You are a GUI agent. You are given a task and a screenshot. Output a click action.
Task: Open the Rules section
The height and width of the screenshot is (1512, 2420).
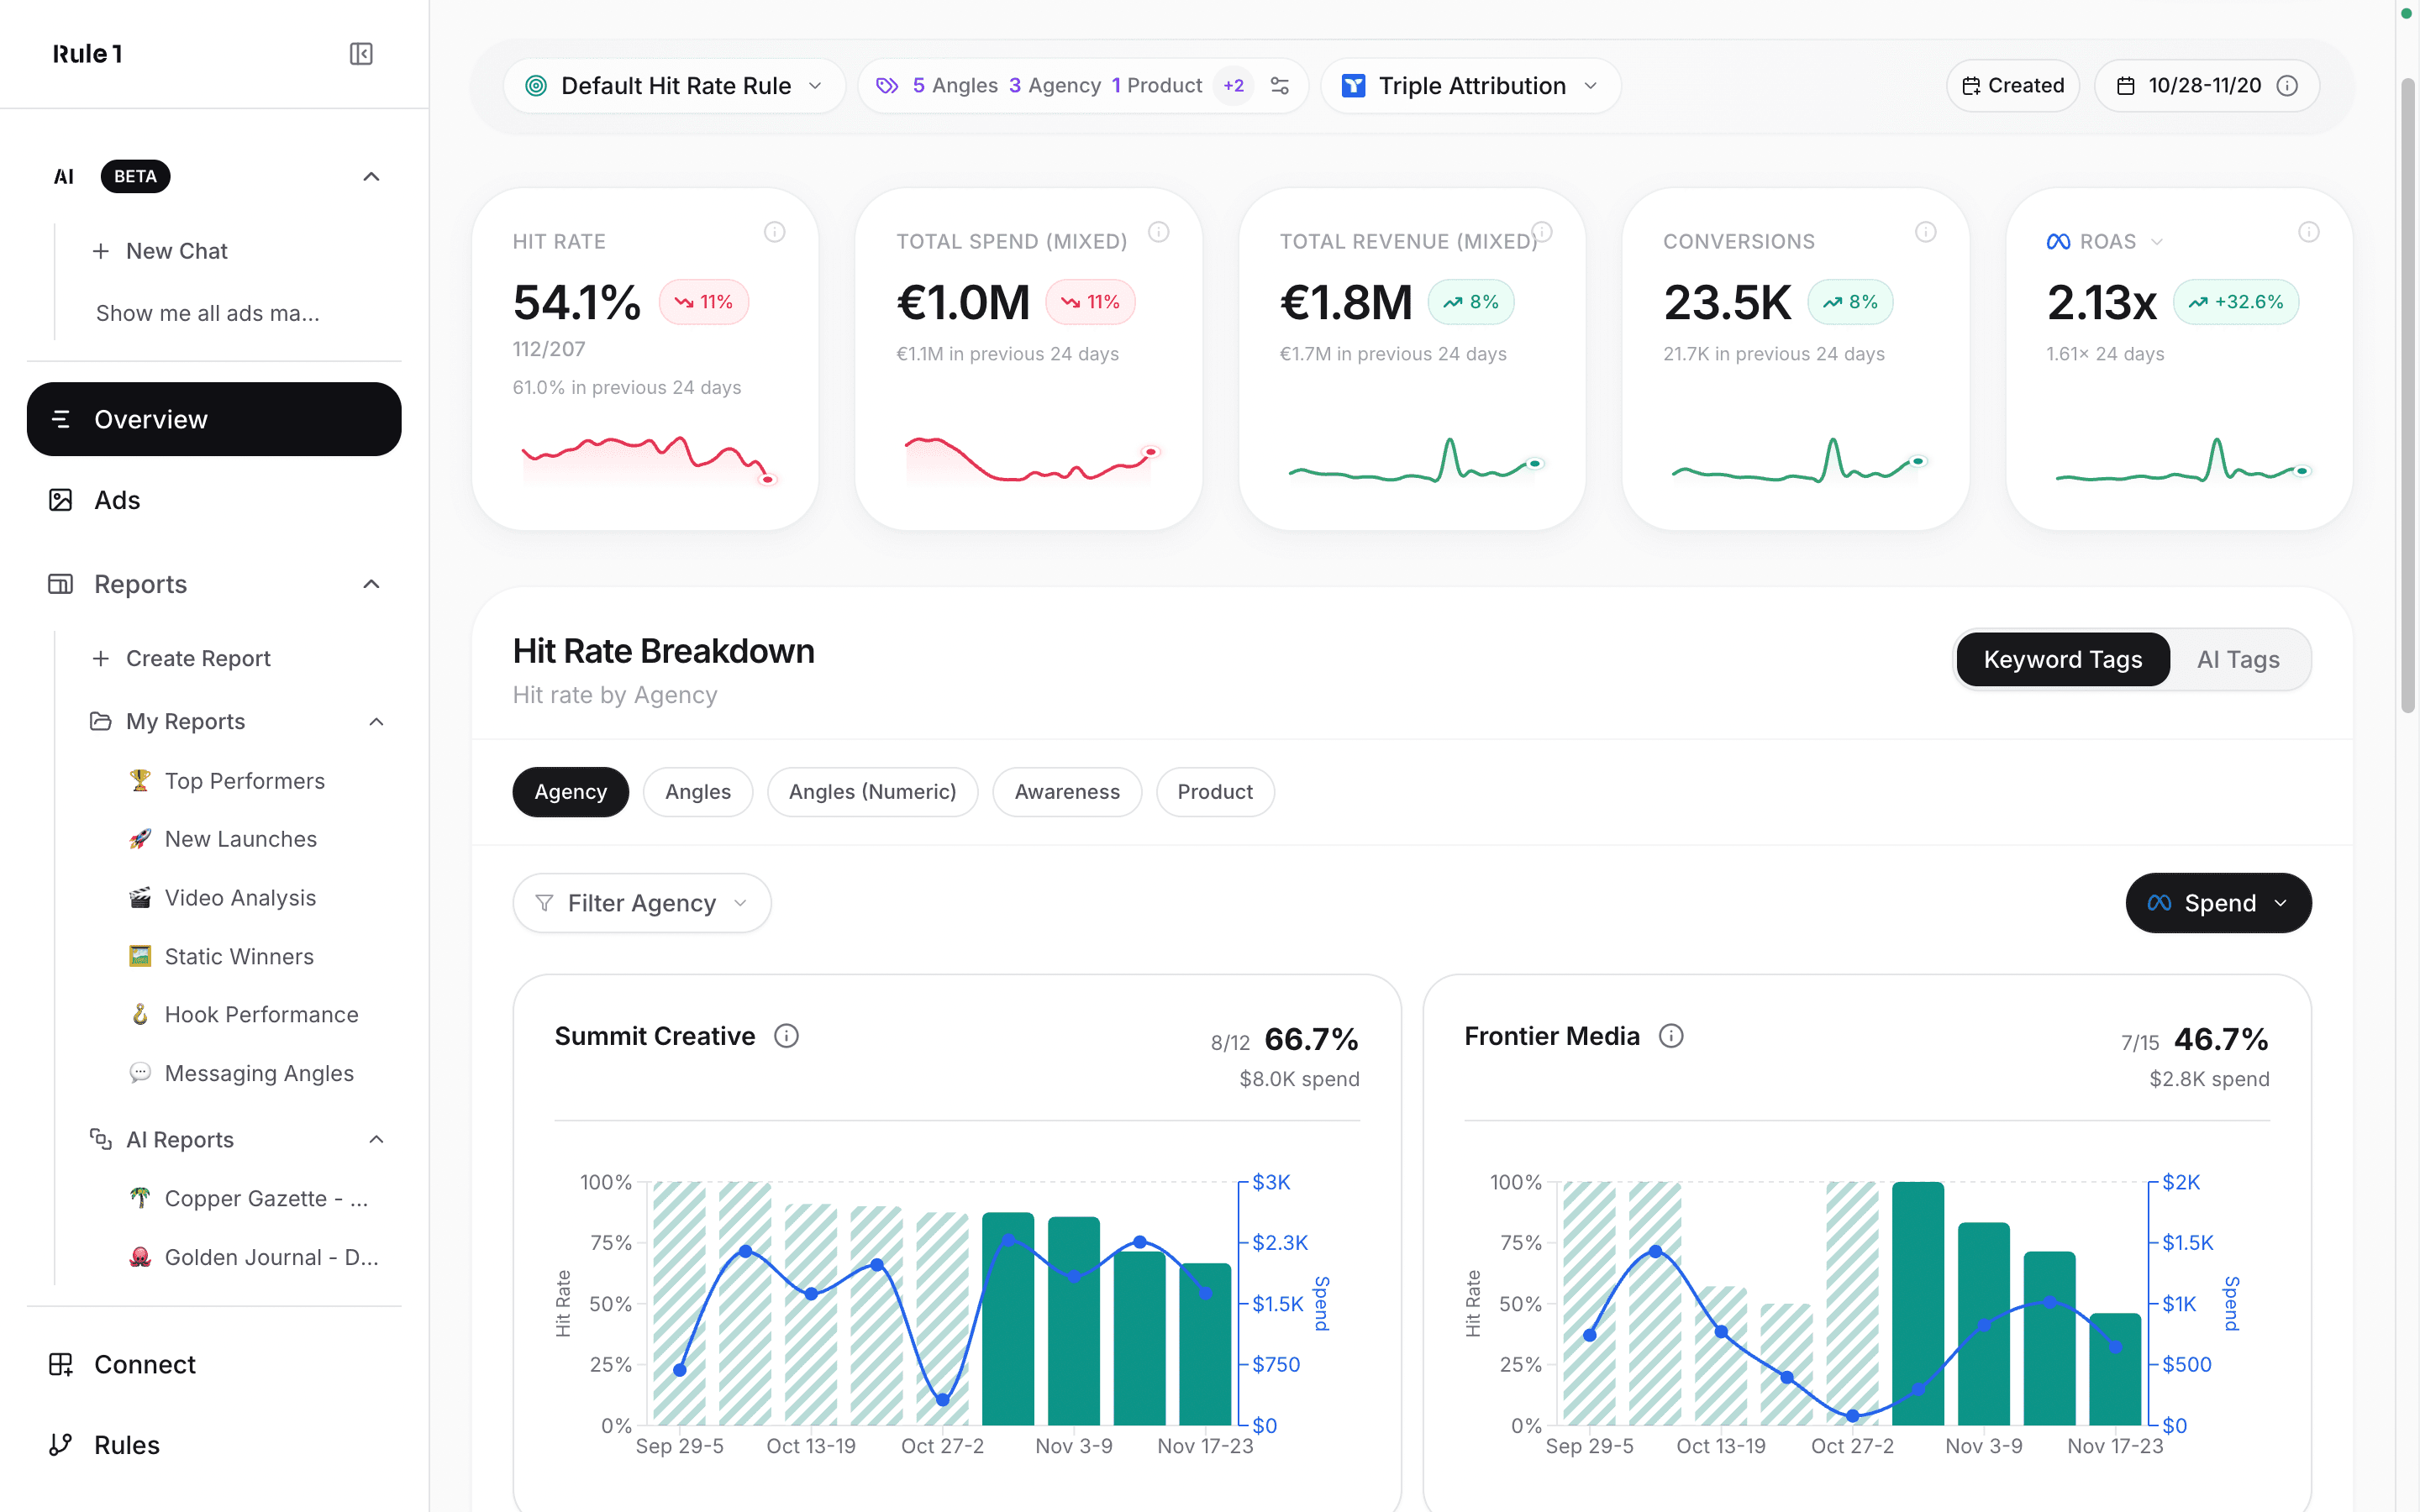coord(127,1444)
